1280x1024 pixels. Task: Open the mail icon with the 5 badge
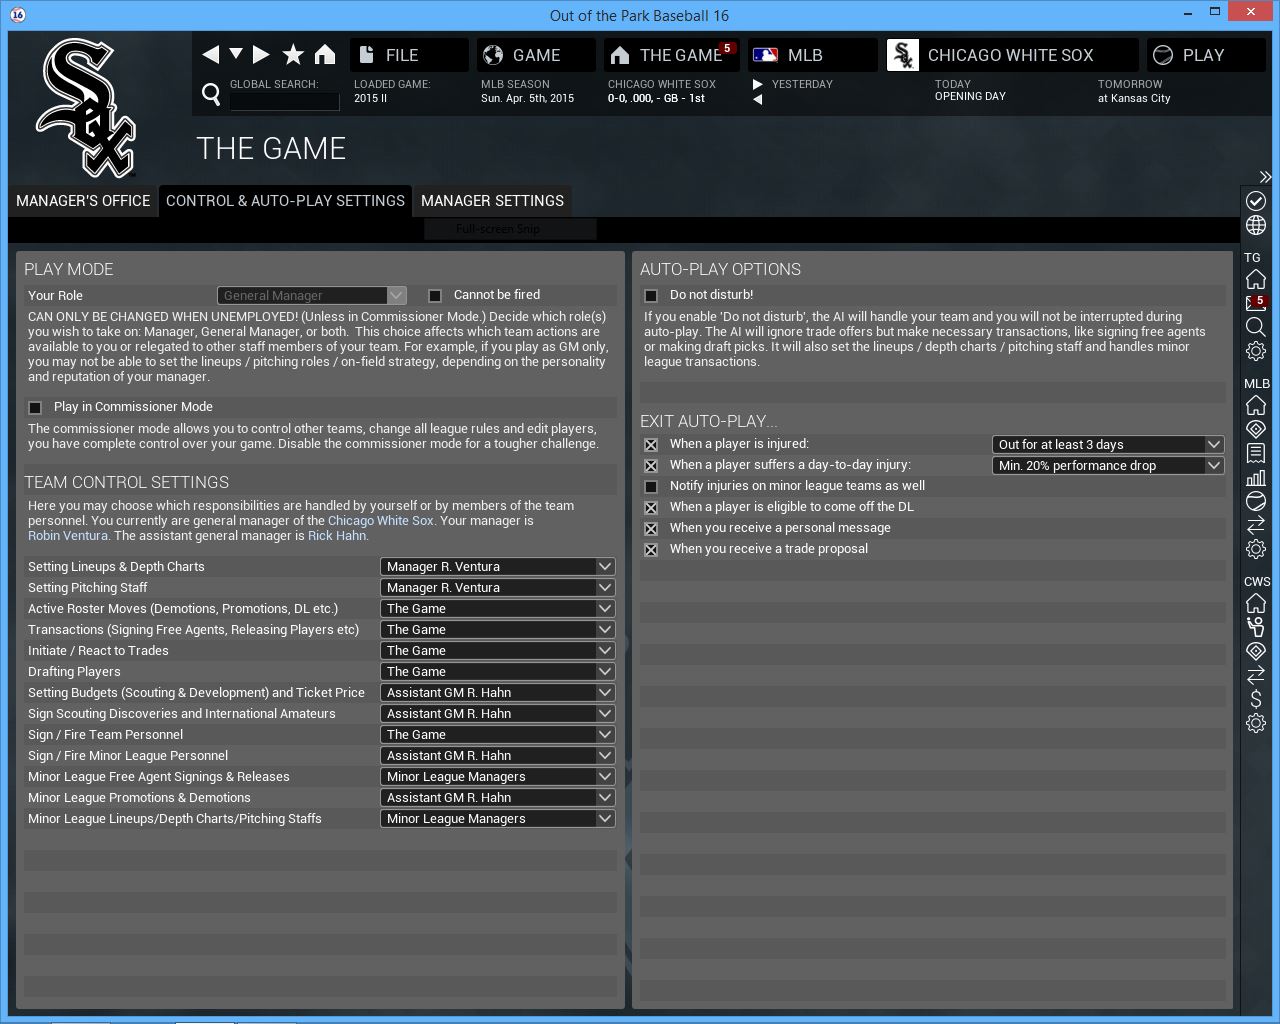click(1256, 303)
